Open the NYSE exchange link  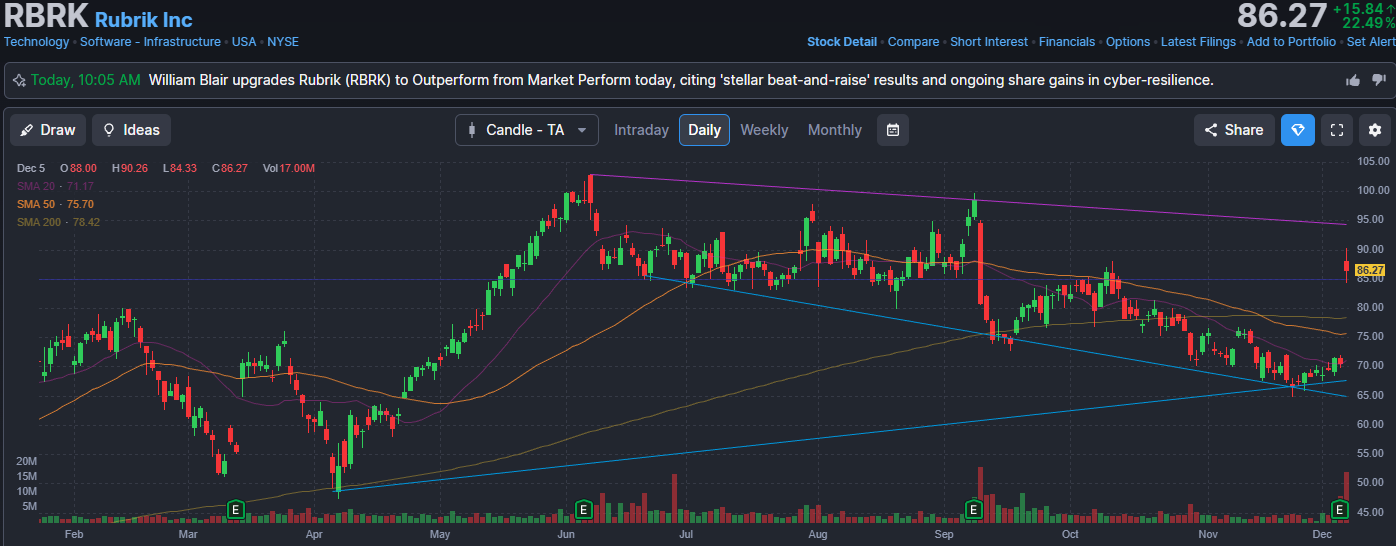283,42
